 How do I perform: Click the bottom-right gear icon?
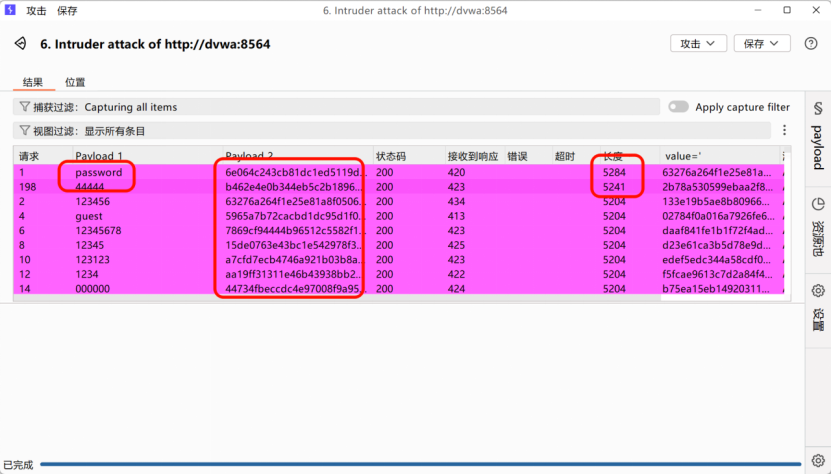pyautogui.click(x=817, y=460)
